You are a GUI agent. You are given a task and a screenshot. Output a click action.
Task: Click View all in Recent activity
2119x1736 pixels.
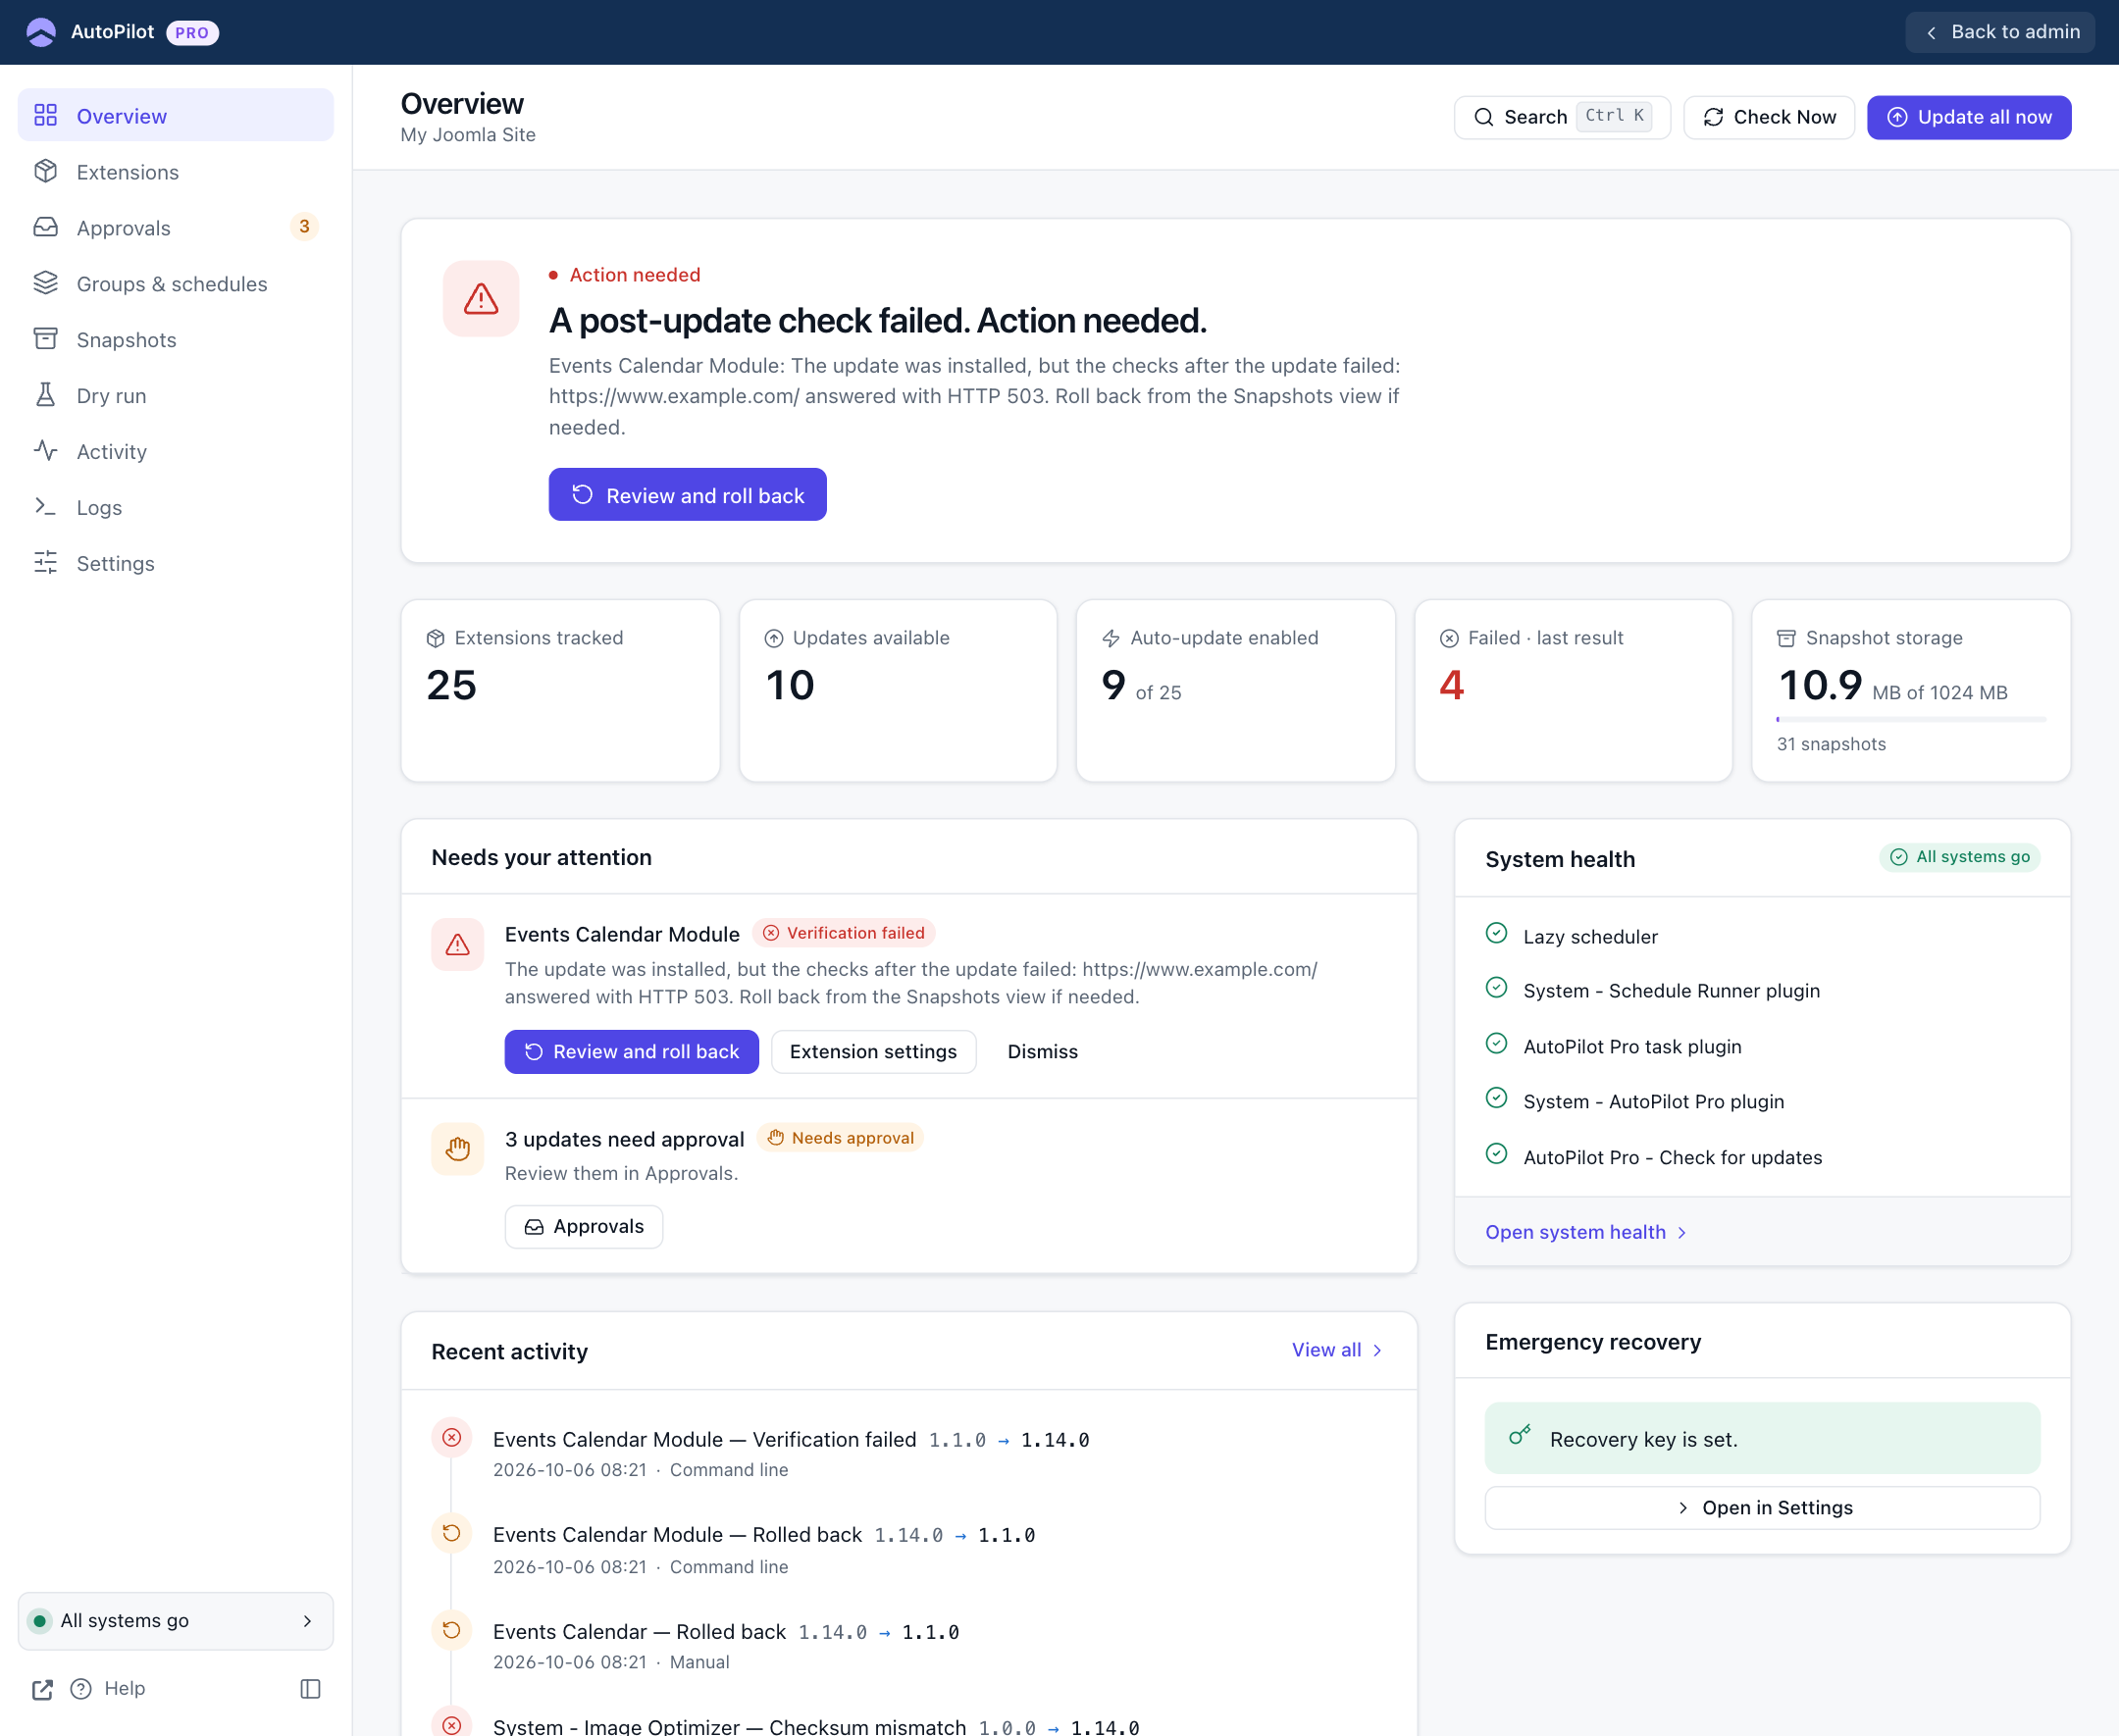(1336, 1350)
